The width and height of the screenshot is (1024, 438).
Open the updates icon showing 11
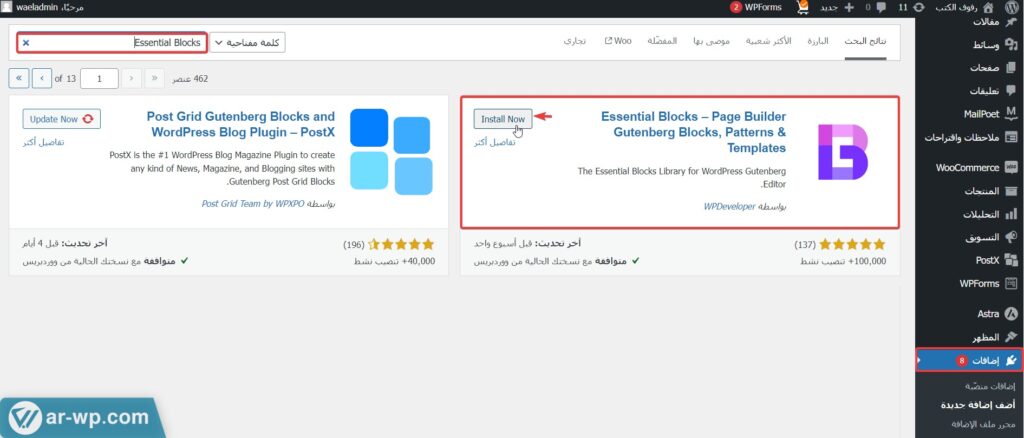coord(919,7)
